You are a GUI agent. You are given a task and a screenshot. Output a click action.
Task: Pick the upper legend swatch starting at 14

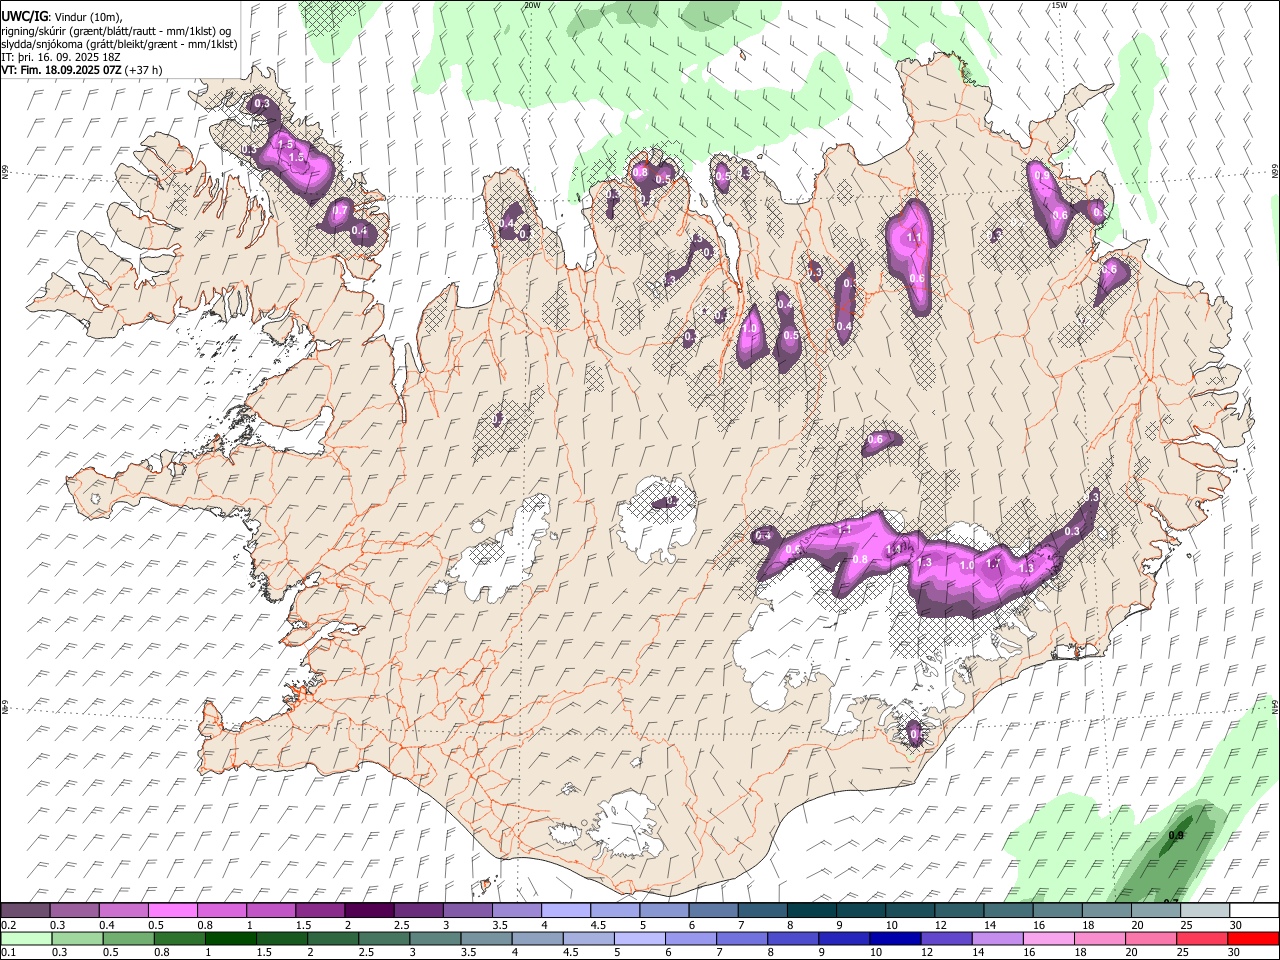(x=1008, y=911)
